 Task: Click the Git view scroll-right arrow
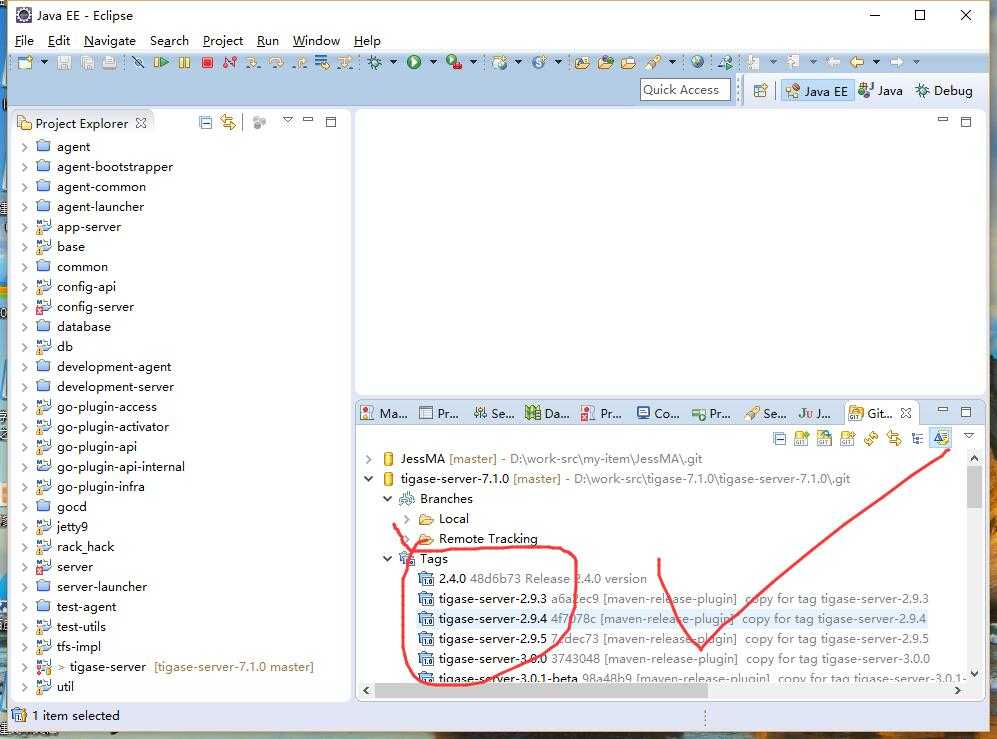(958, 691)
